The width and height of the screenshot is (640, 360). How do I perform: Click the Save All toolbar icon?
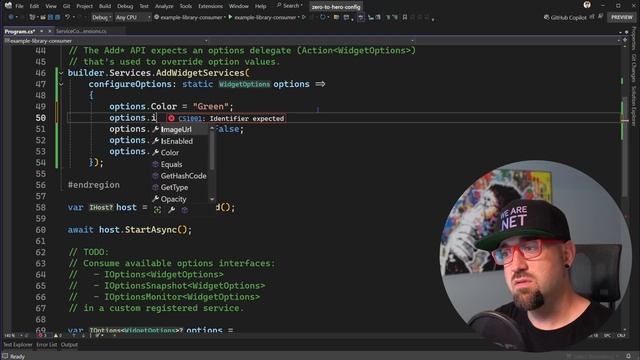(x=57, y=17)
